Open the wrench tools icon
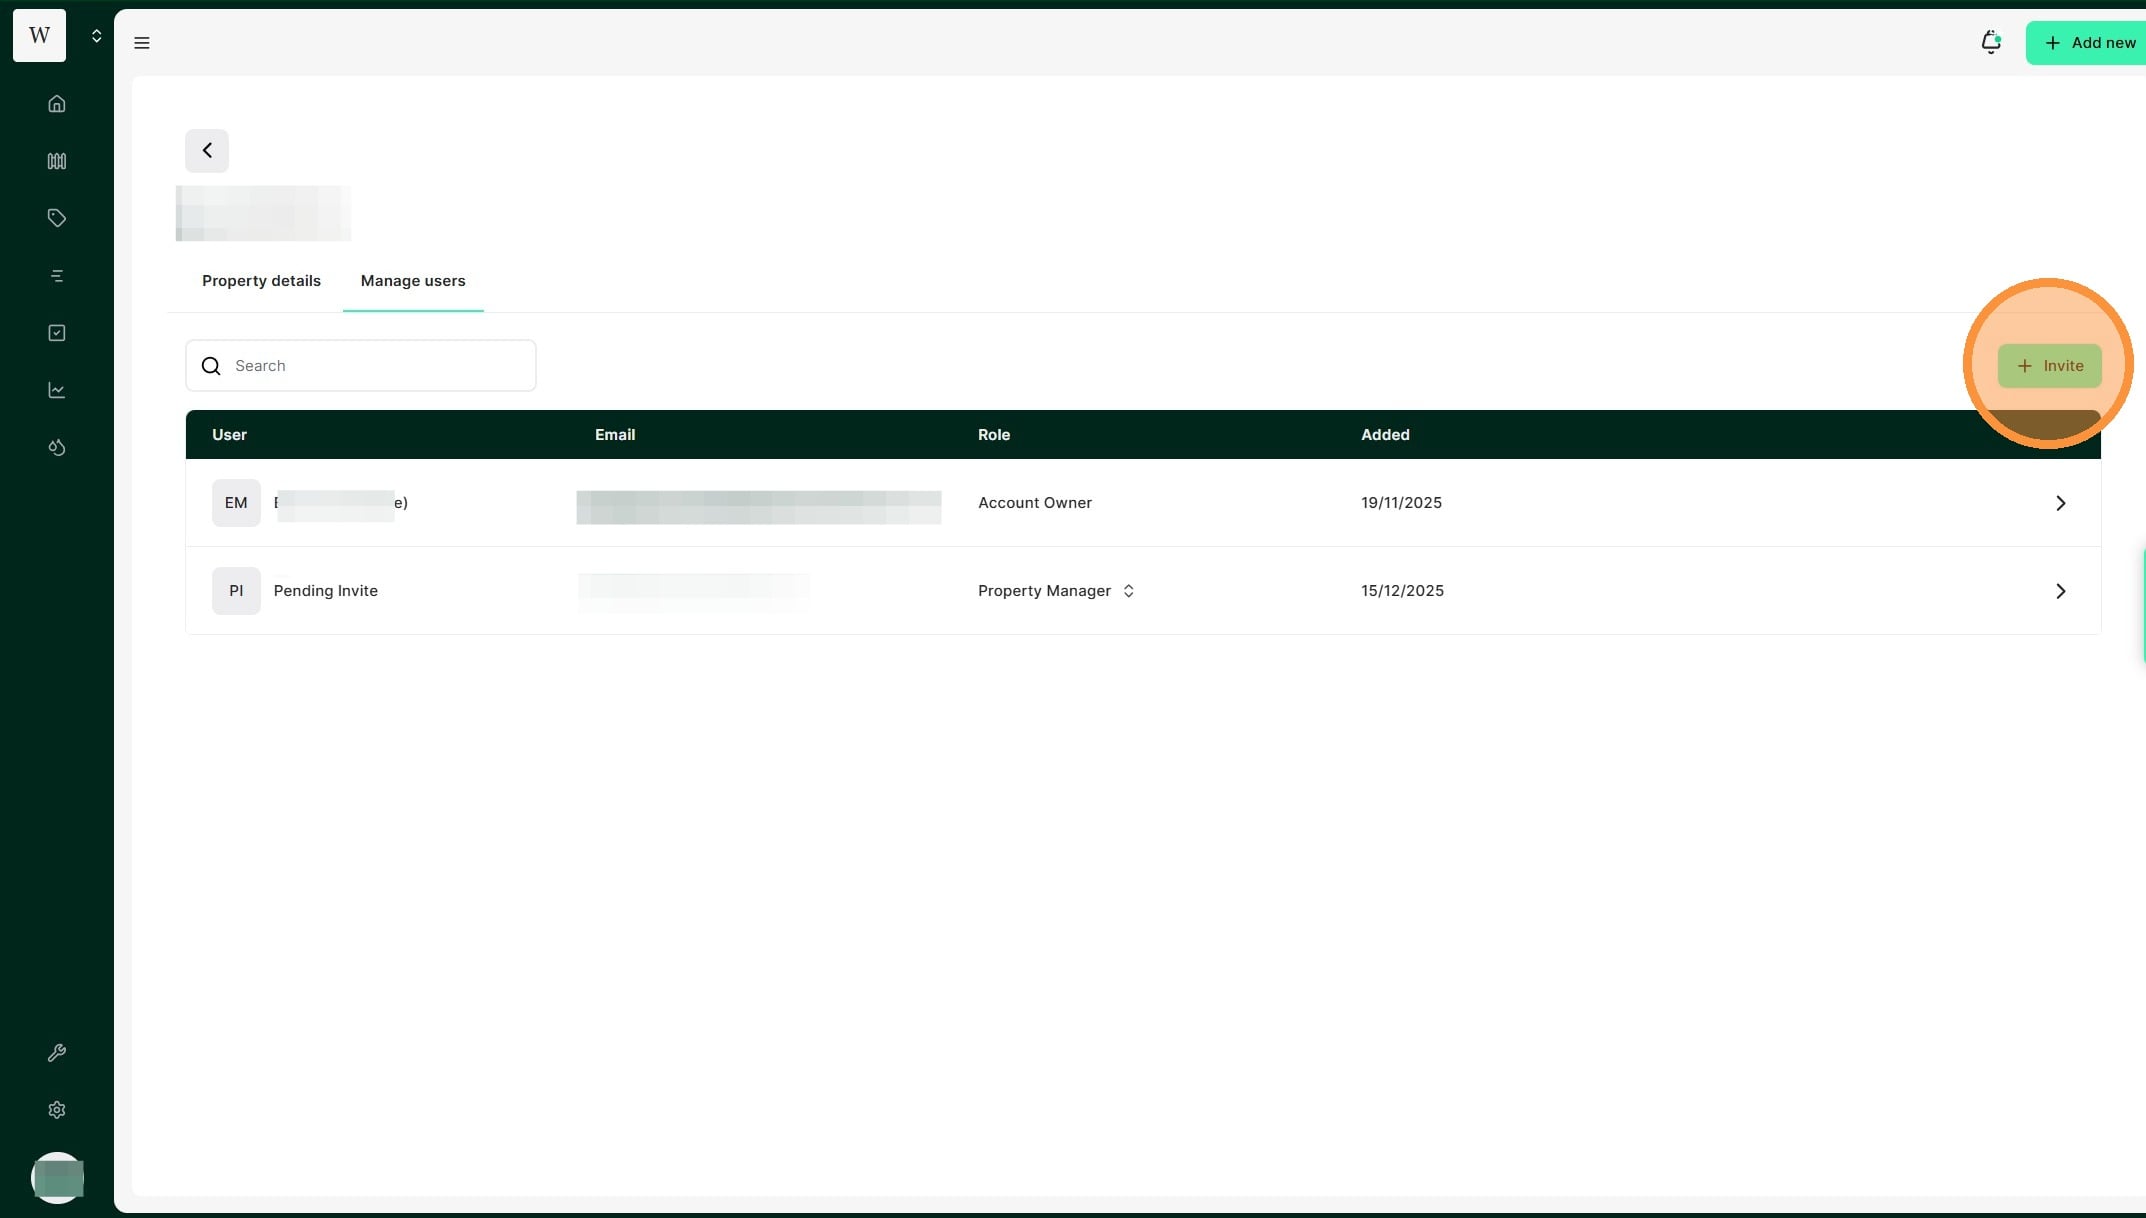The image size is (2146, 1218). [57, 1053]
